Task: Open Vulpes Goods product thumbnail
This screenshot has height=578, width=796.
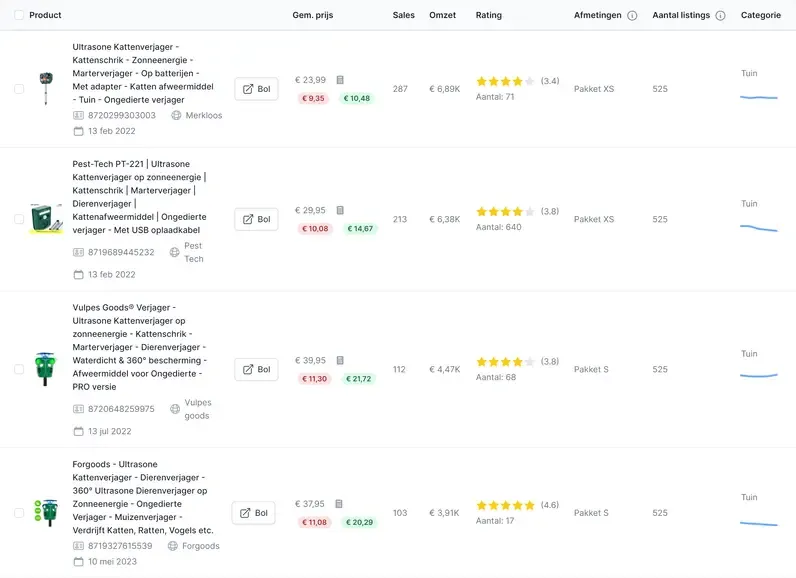Action: tap(45, 369)
